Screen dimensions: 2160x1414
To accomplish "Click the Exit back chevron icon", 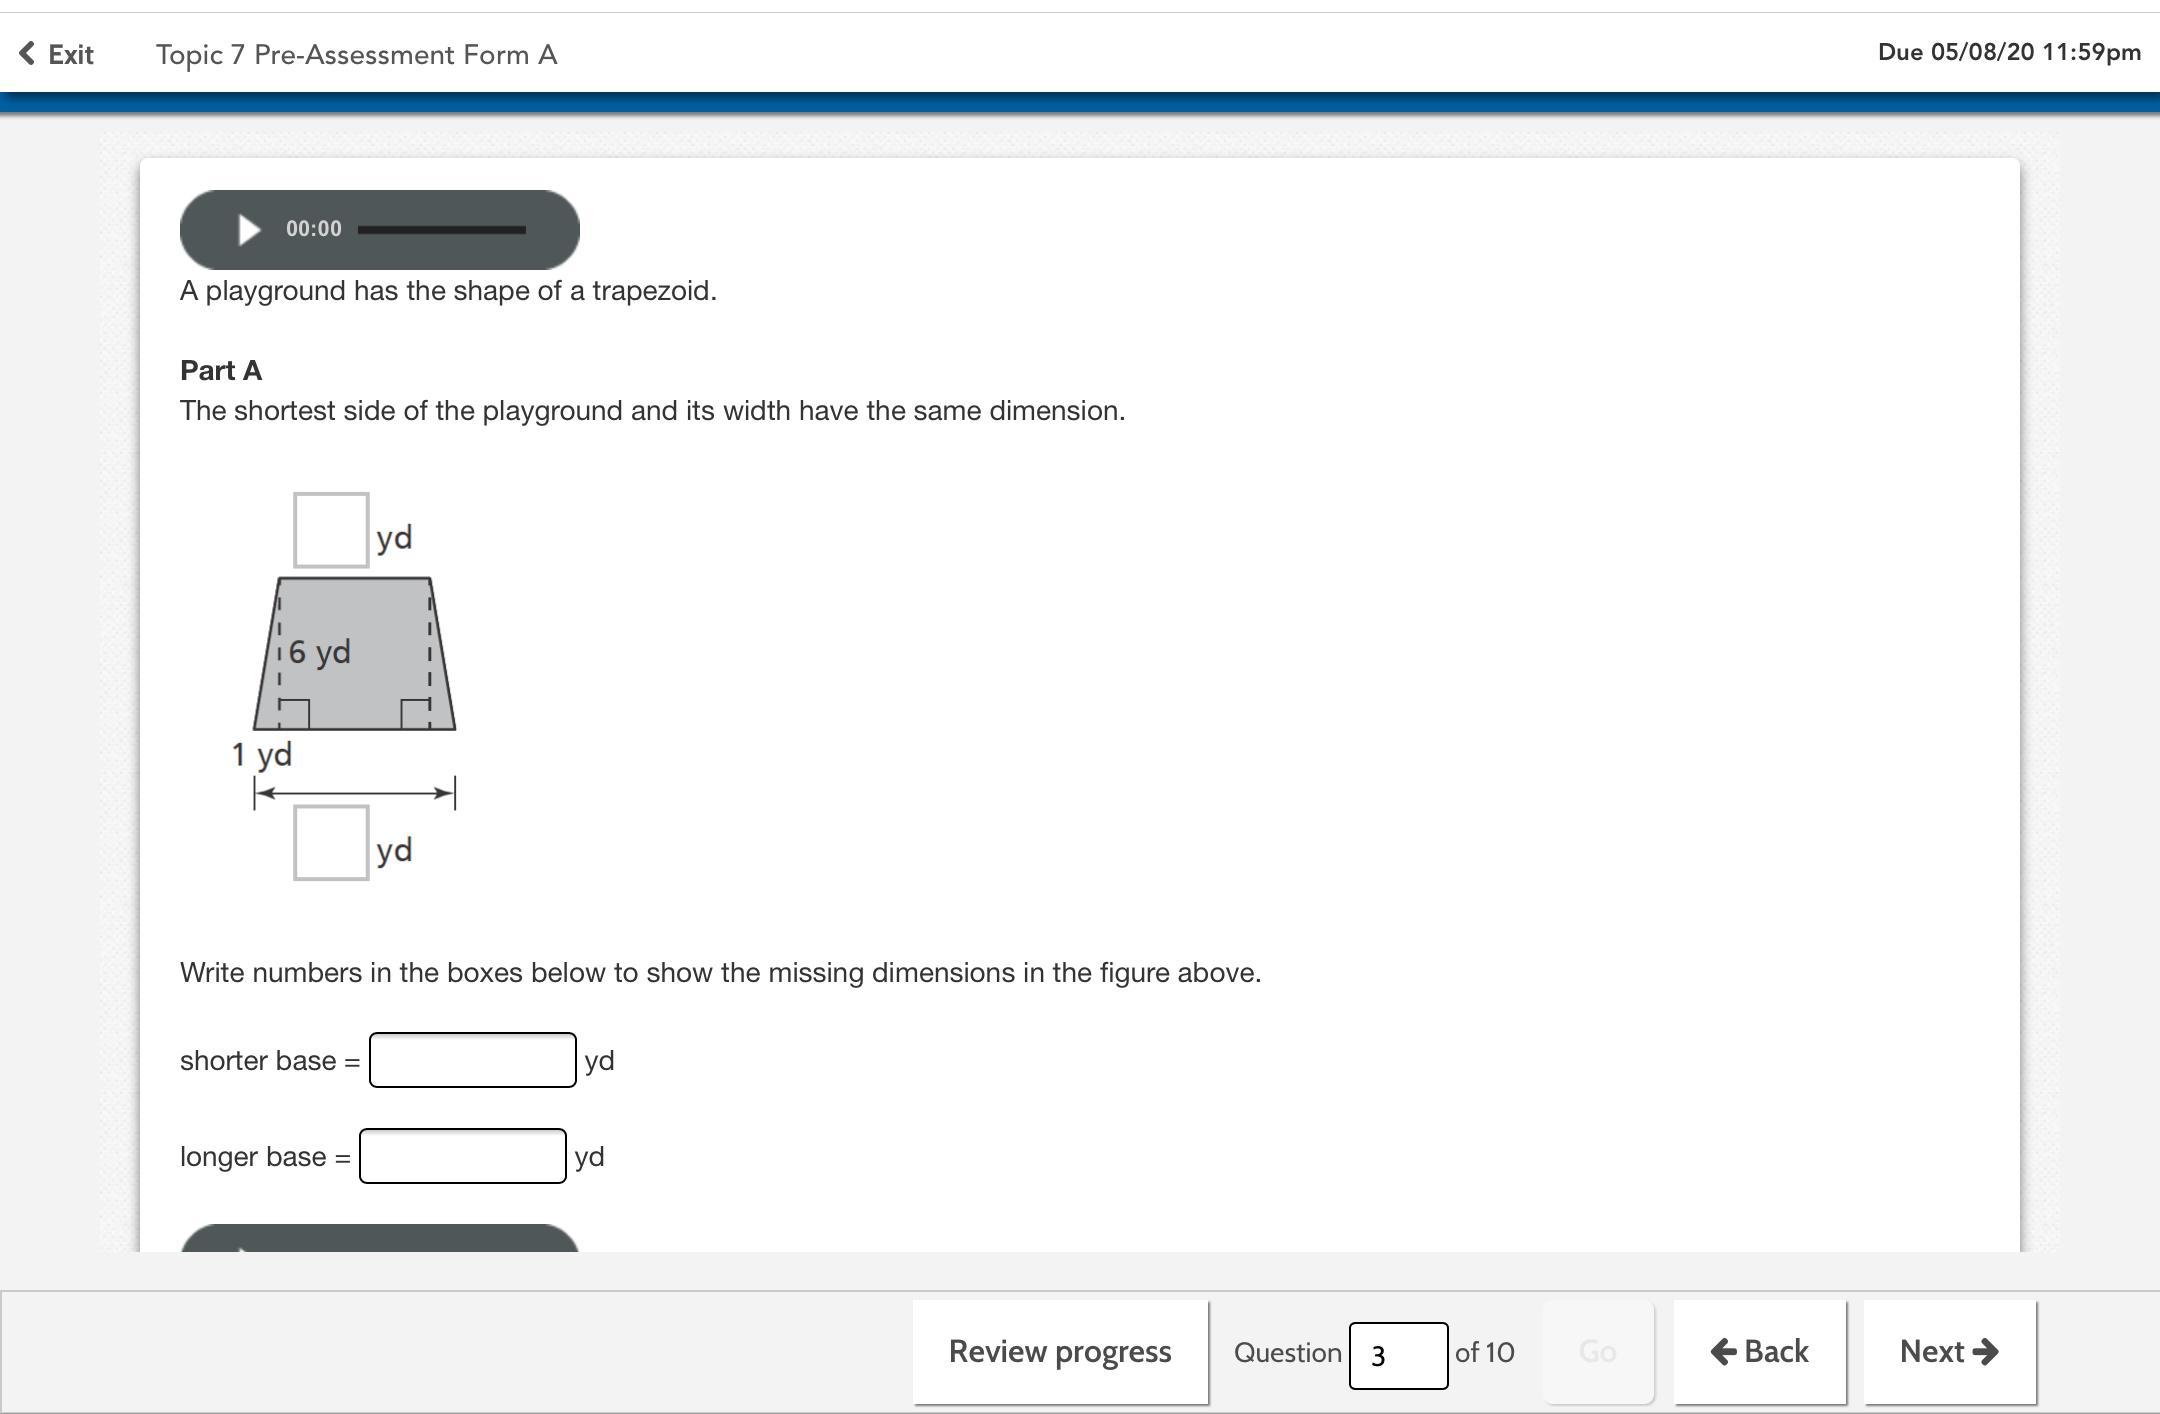I will click(27, 53).
